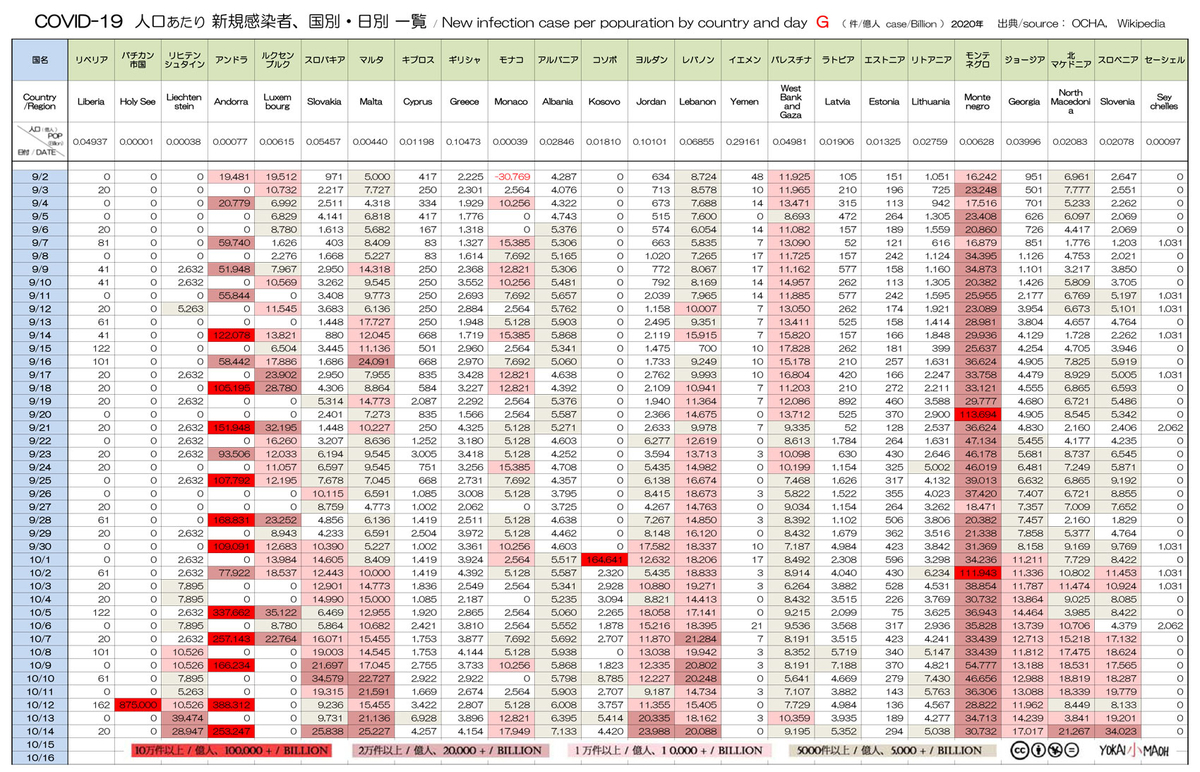Viewport: 1200px width, 772px height.
Task: Click the 北マケドニア Japanese header
Action: (1070, 60)
